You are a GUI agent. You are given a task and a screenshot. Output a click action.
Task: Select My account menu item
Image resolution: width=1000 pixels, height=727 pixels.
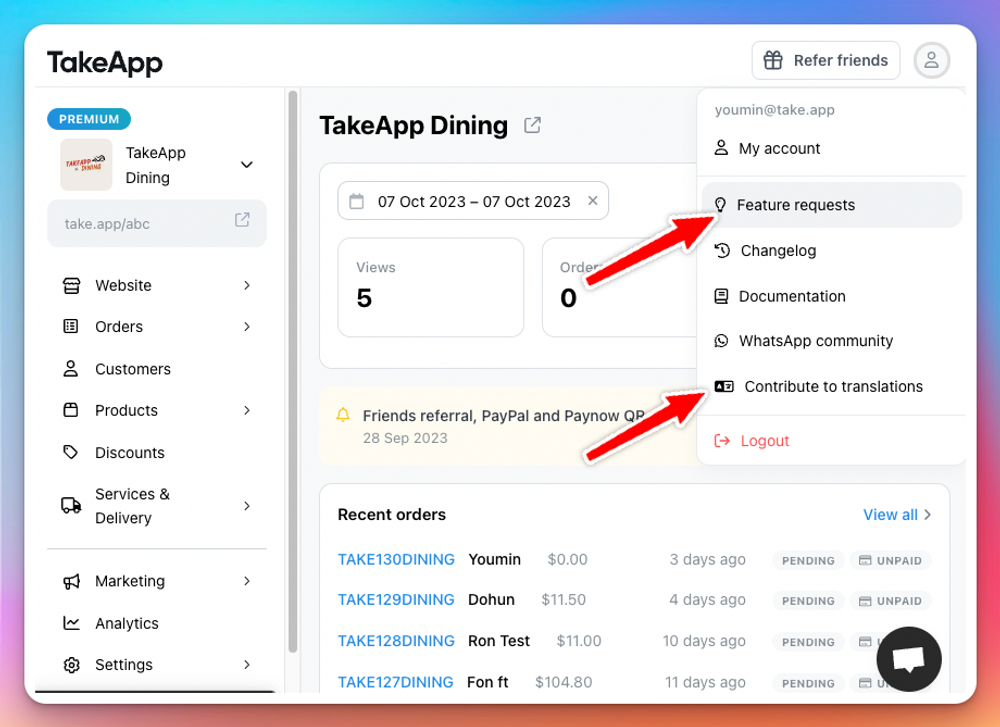[x=831, y=148]
